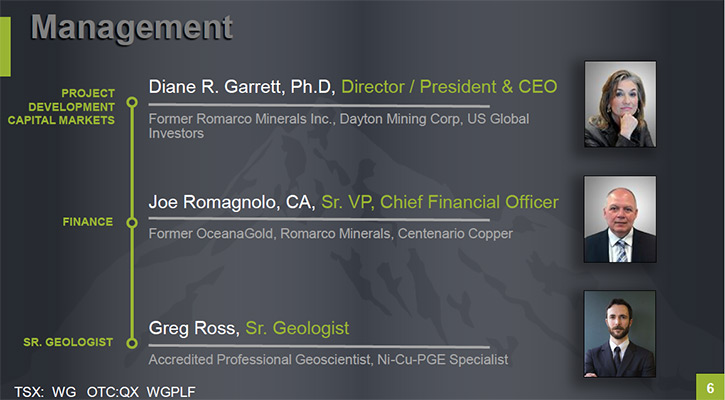This screenshot has height=400, width=725.
Task: Click the name Greg Ross
Action: click(x=194, y=328)
